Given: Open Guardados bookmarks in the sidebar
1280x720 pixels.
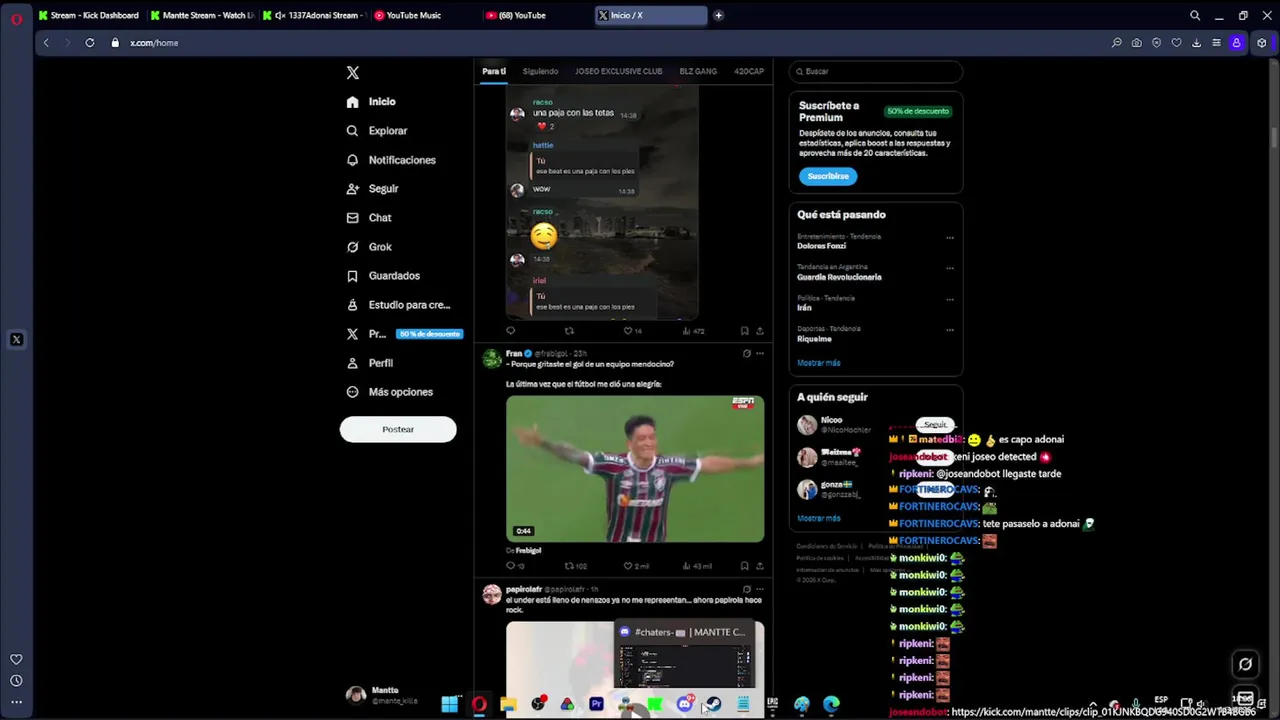Looking at the screenshot, I should coord(383,276).
